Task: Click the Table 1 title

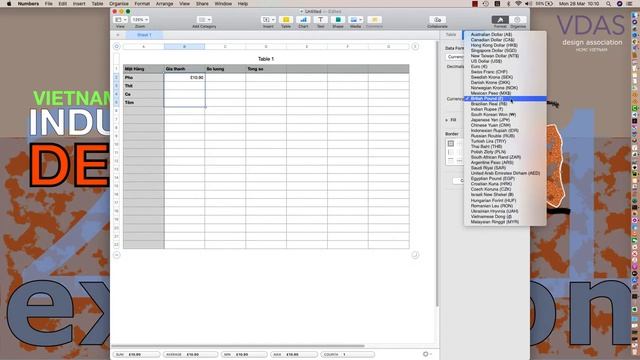Action: click(x=266, y=59)
